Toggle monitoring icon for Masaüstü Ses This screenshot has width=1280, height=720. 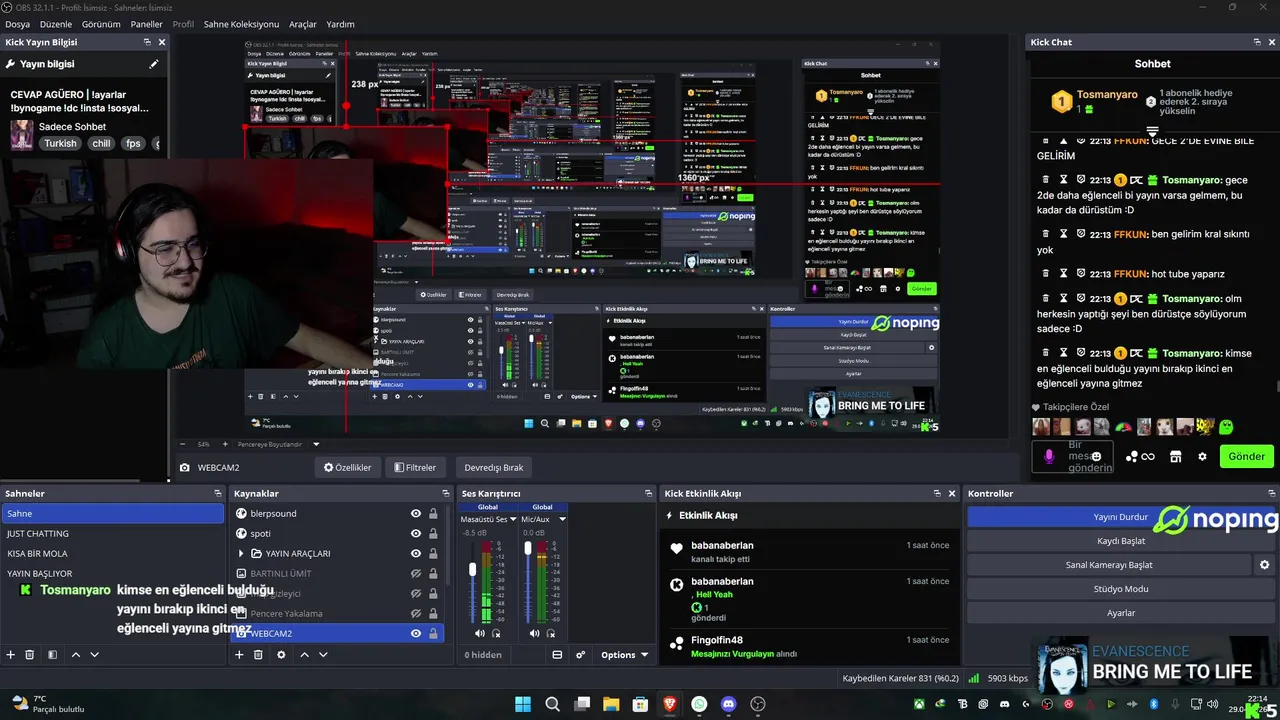496,633
